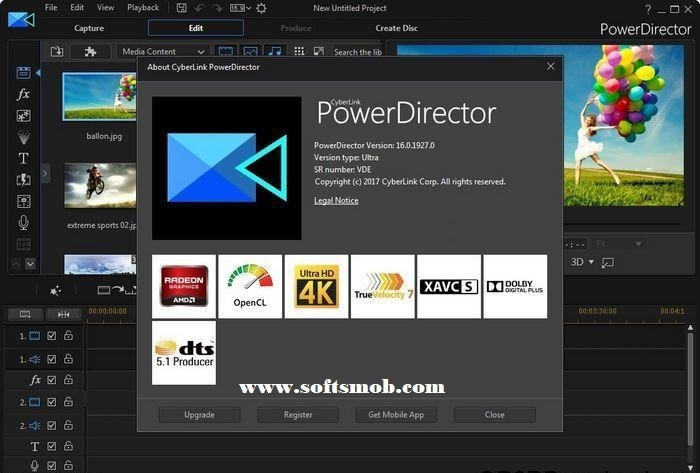Show audio files with music note filter
Image resolution: width=700 pixels, height=473 pixels.
(274, 52)
